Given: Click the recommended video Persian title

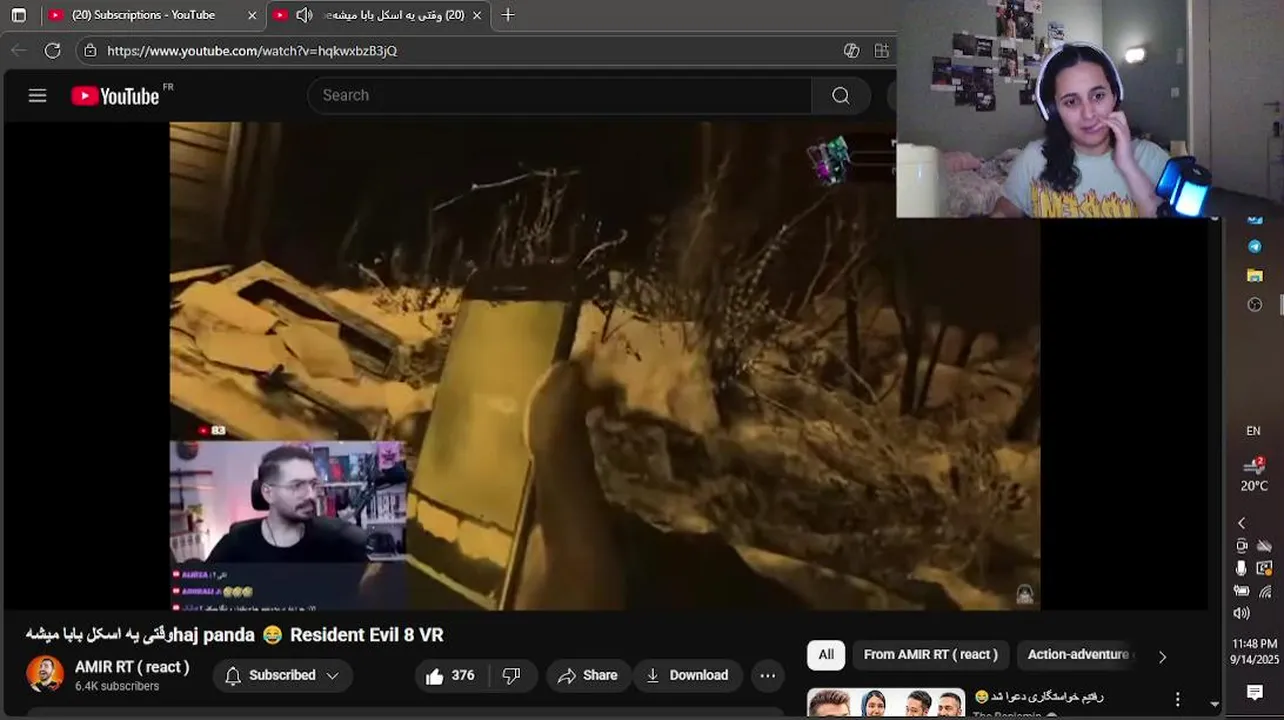Looking at the screenshot, I should 1039,697.
